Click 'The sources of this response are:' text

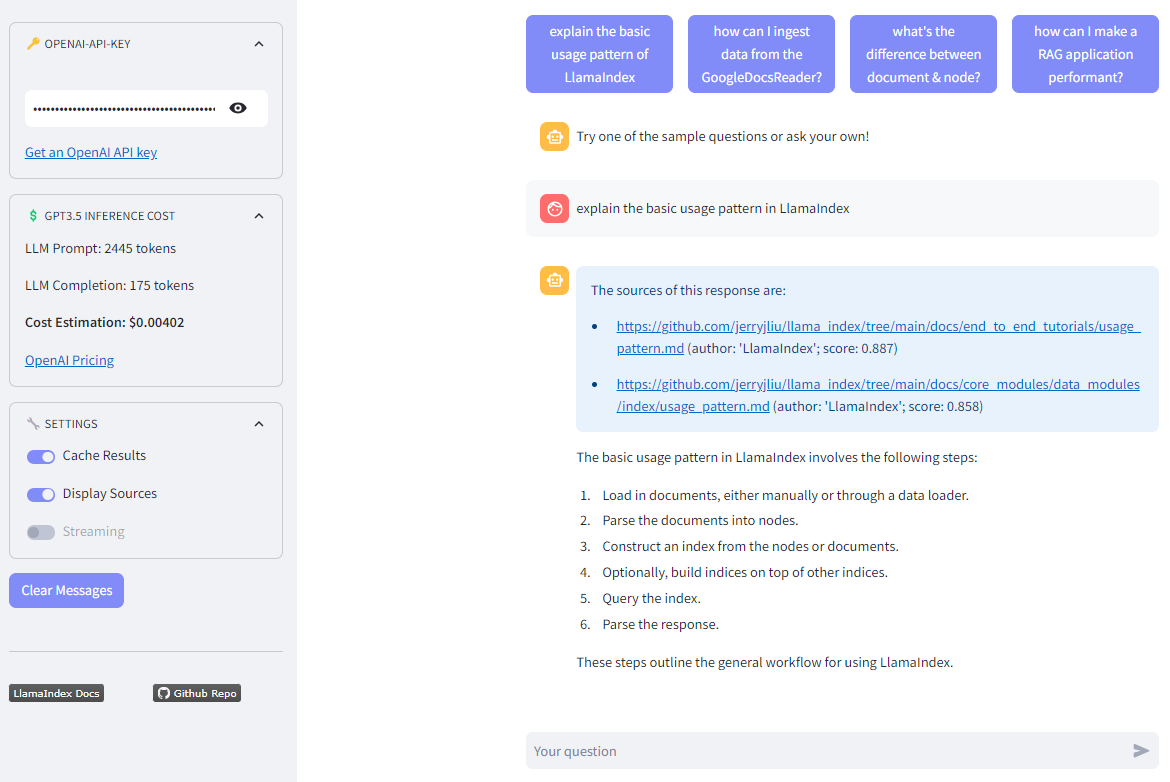pos(688,290)
